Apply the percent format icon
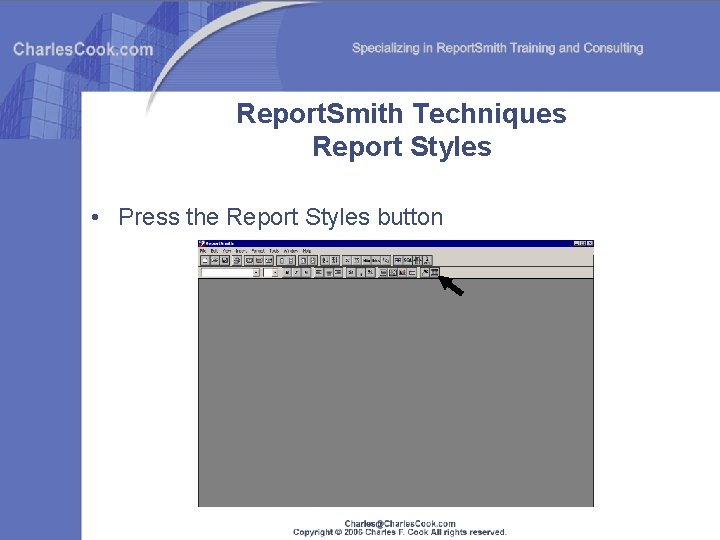The image size is (720, 540). [x=370, y=273]
